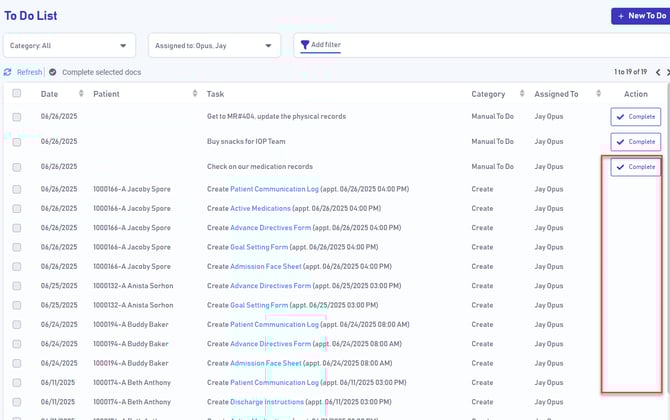The image size is (670, 420).
Task: Select checkbox for Anista Sorhon Advance Directives row
Action: click(17, 286)
